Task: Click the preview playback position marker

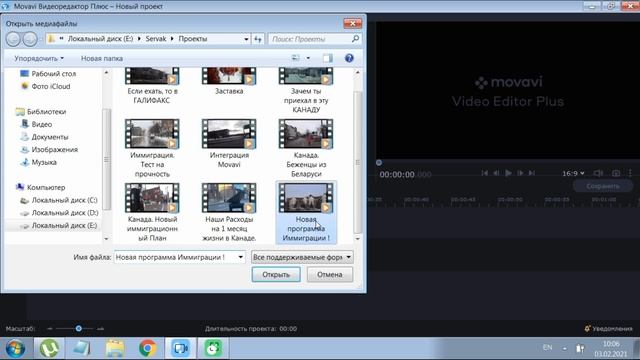Action: (x=379, y=162)
